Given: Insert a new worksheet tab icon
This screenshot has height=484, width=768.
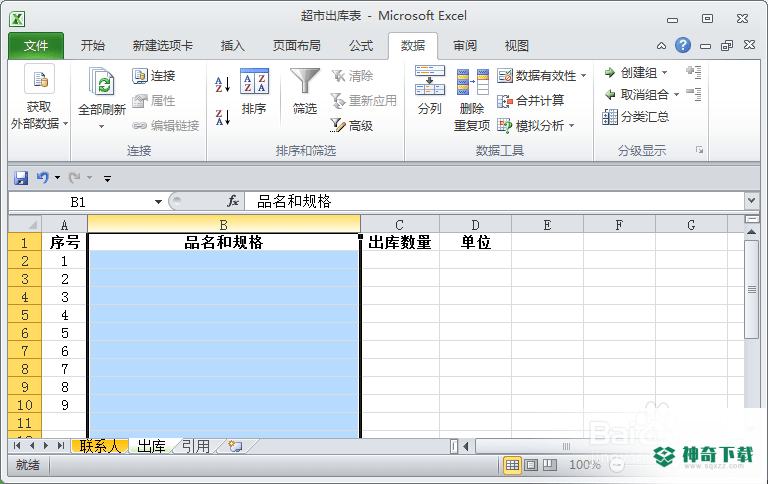Looking at the screenshot, I should pyautogui.click(x=236, y=446).
